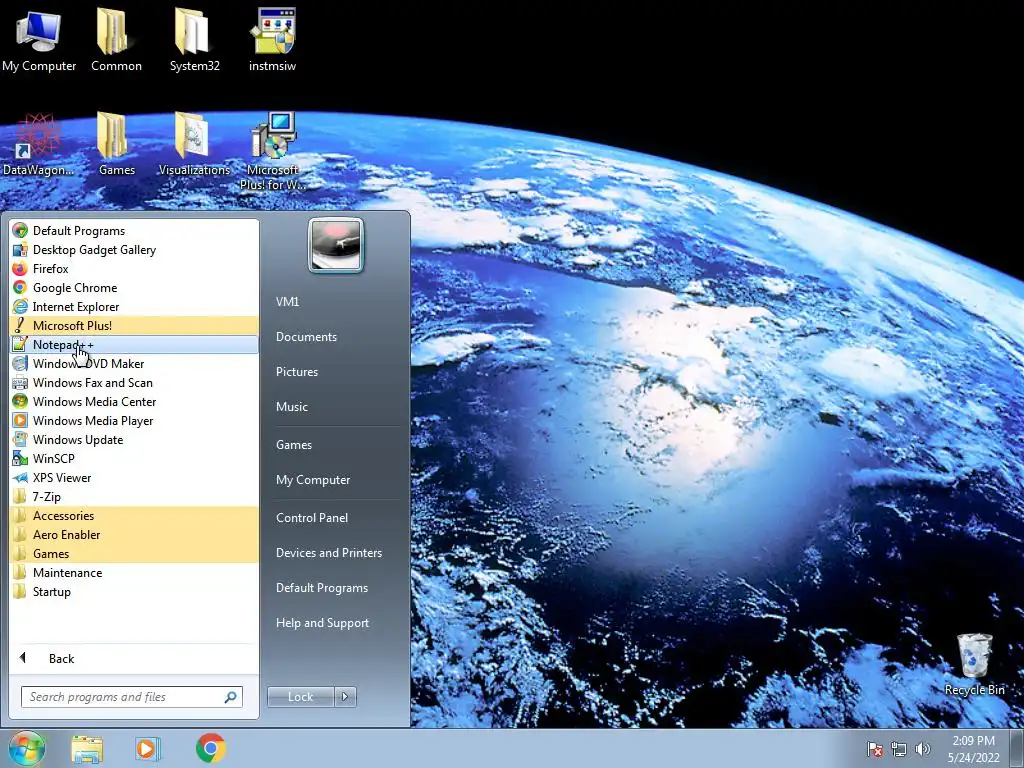Image resolution: width=1024 pixels, height=768 pixels.
Task: Open Windows Fax and Scan
Action: point(135,383)
